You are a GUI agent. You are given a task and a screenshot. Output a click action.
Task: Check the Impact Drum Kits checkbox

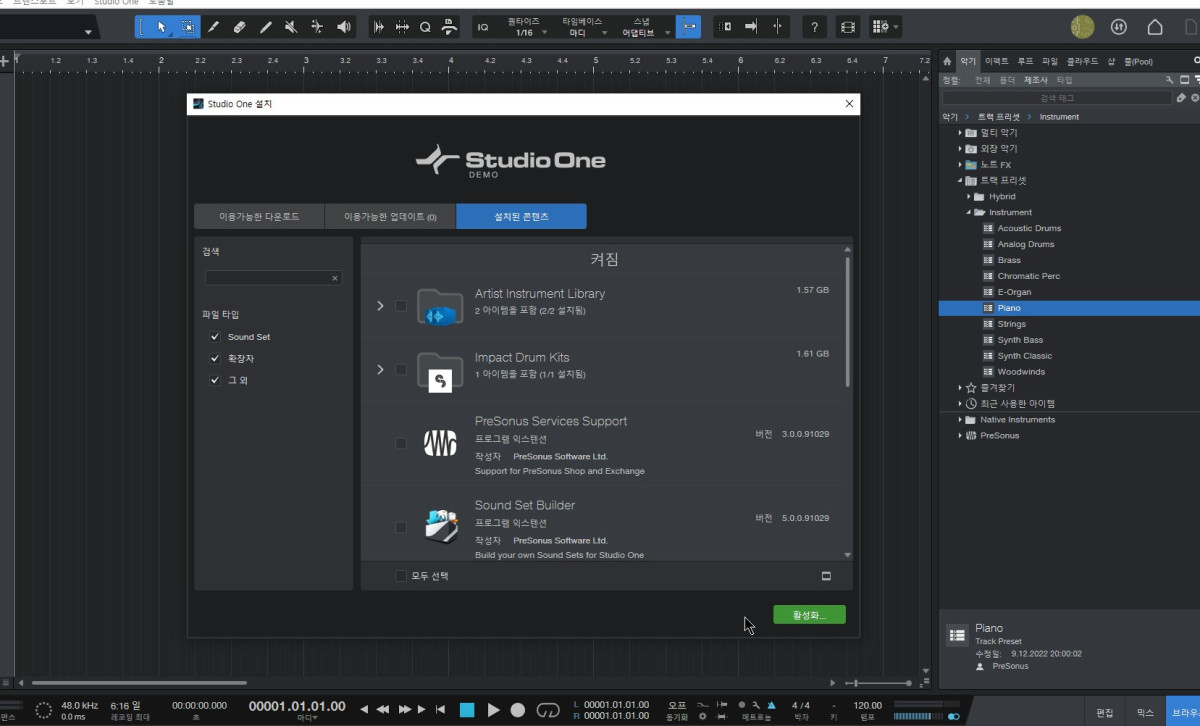(401, 370)
